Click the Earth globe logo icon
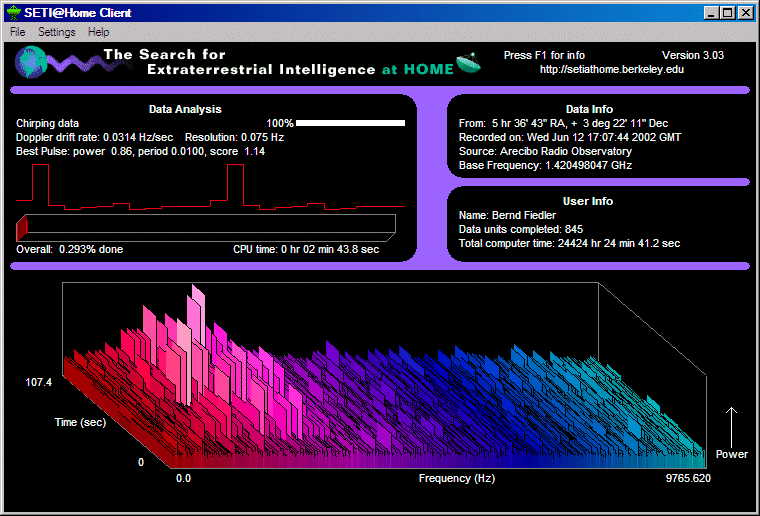 click(x=31, y=62)
